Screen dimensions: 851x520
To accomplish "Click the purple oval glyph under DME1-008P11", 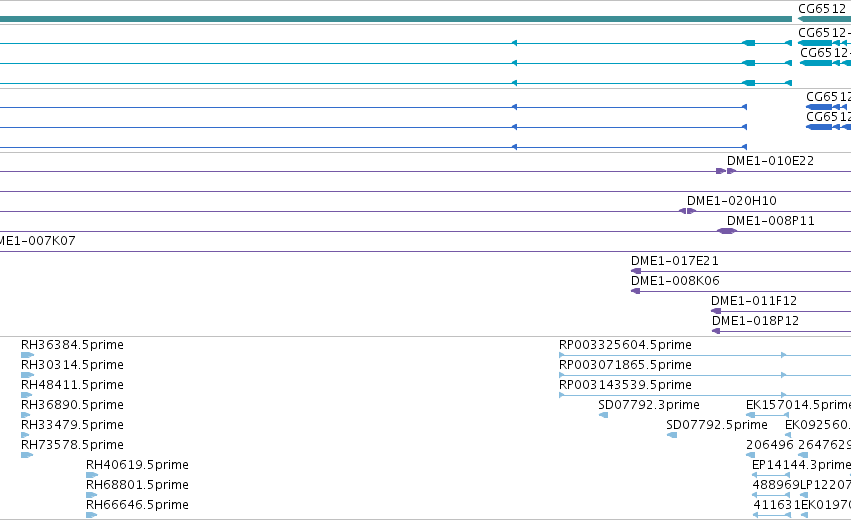I will pyautogui.click(x=727, y=231).
